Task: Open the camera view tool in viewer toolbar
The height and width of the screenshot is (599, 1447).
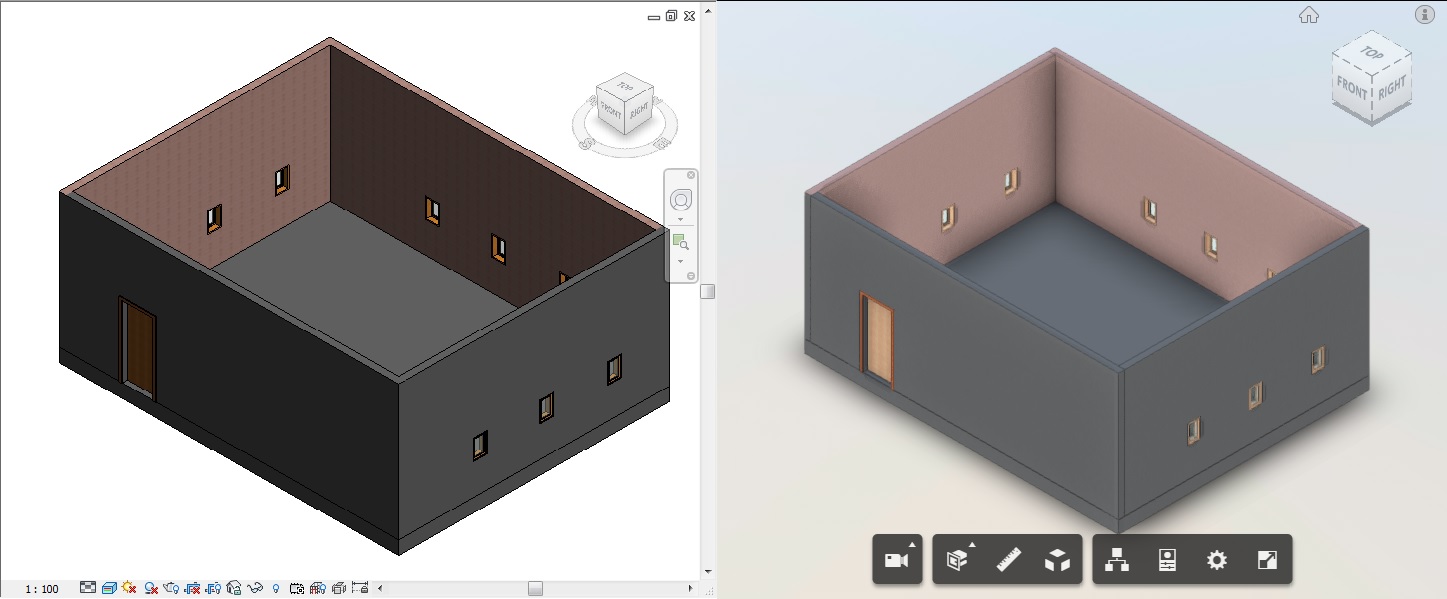Action: point(896,560)
